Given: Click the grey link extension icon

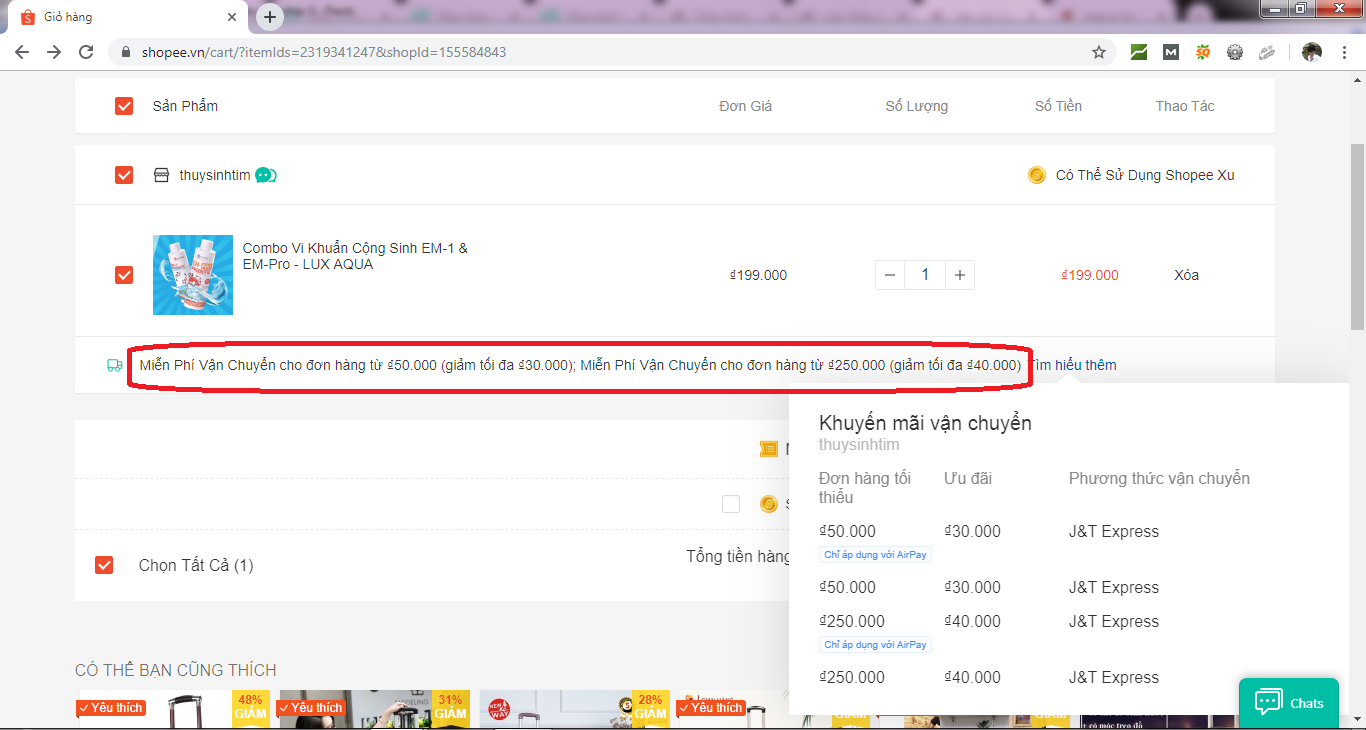Looking at the screenshot, I should pos(1267,52).
